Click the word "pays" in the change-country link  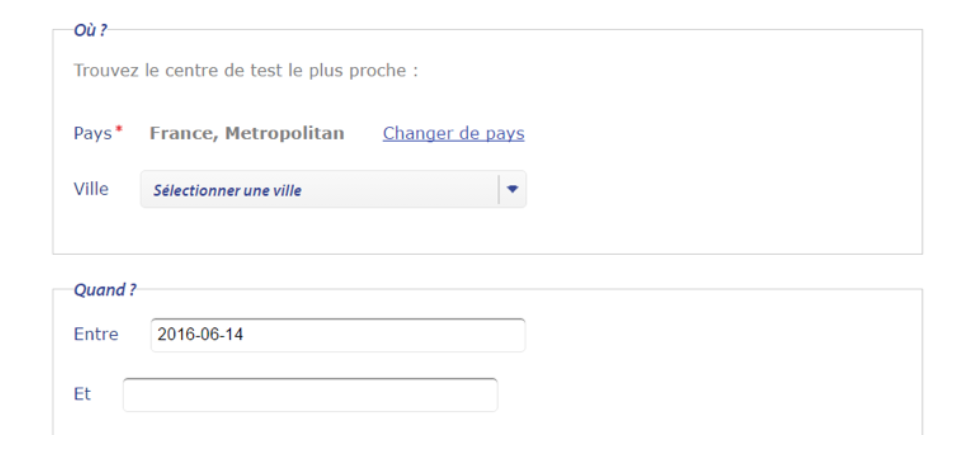[503, 133]
